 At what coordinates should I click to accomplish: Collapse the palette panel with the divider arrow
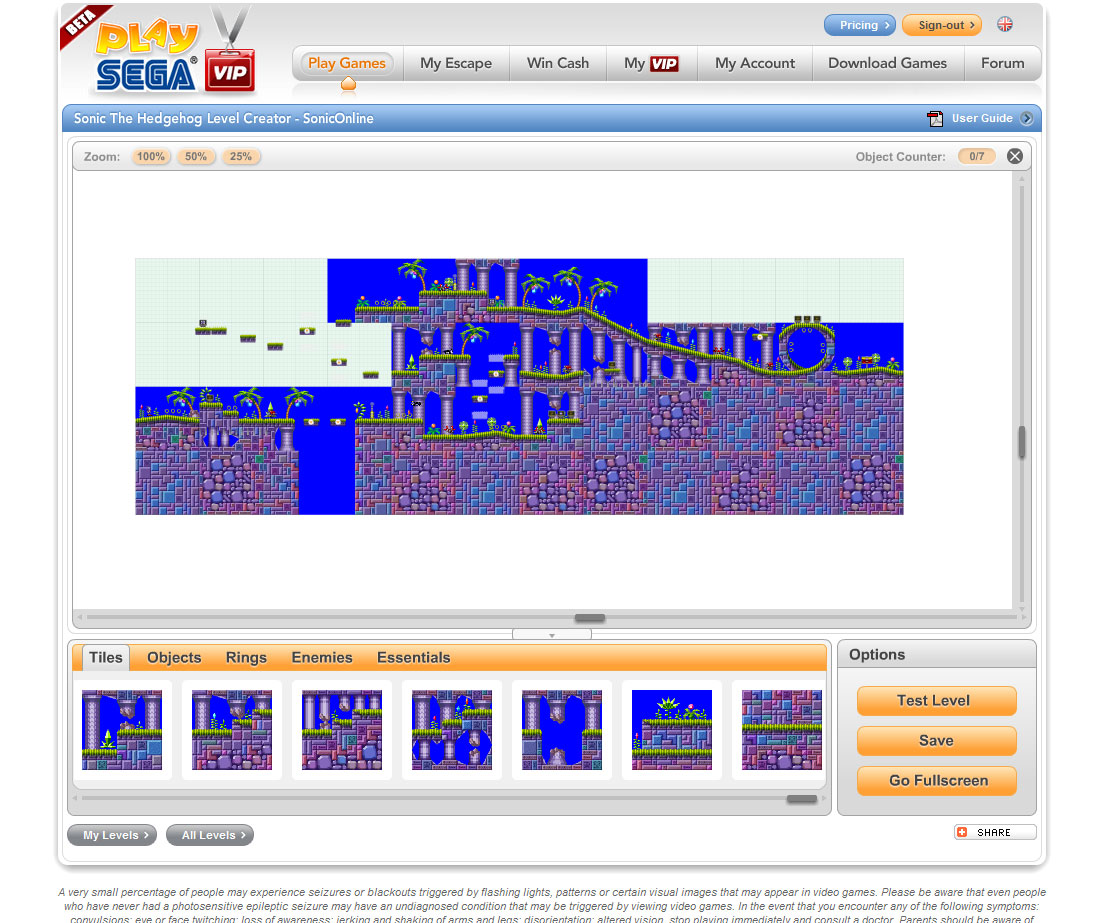tap(552, 635)
